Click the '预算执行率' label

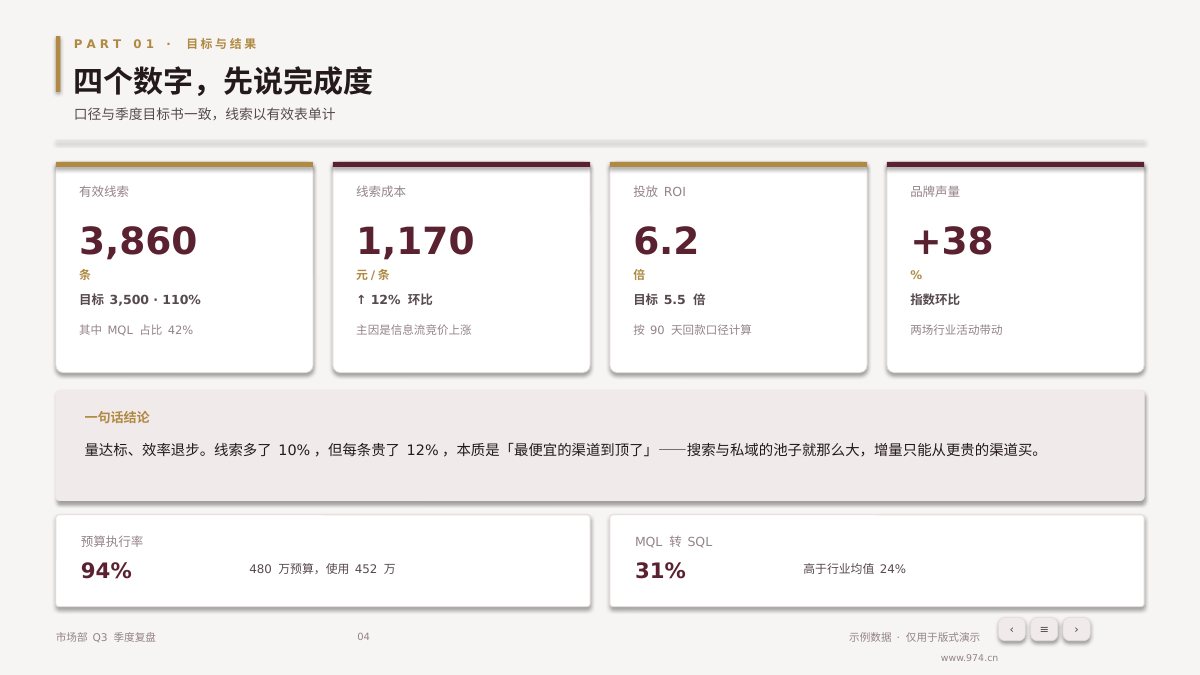click(112, 541)
